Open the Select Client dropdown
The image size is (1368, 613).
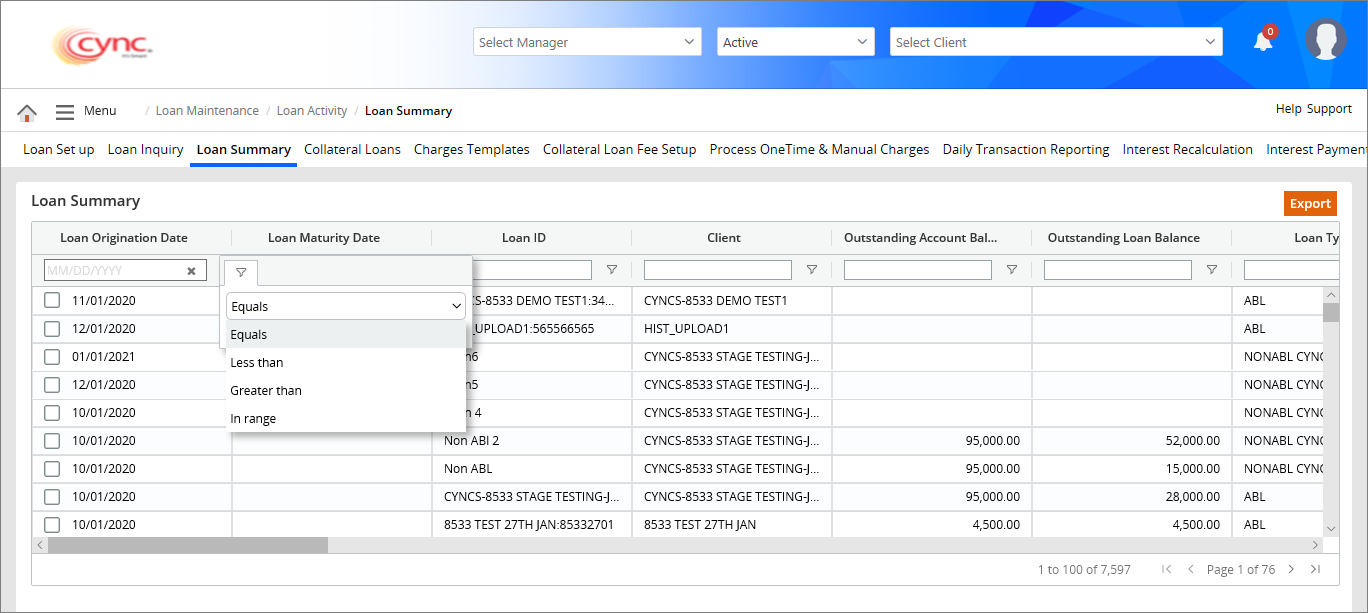1057,42
